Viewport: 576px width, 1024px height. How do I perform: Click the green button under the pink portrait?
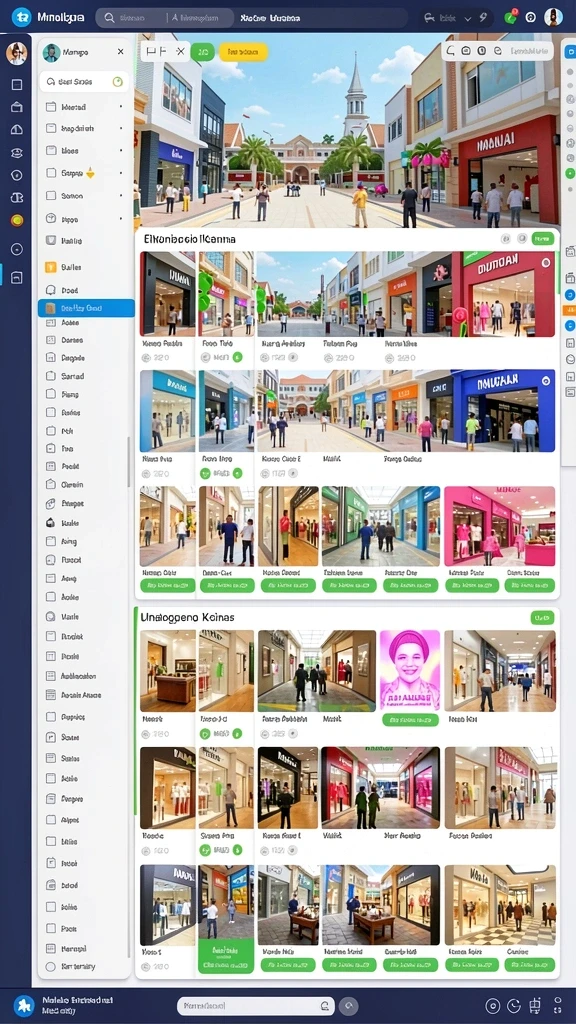click(410, 720)
